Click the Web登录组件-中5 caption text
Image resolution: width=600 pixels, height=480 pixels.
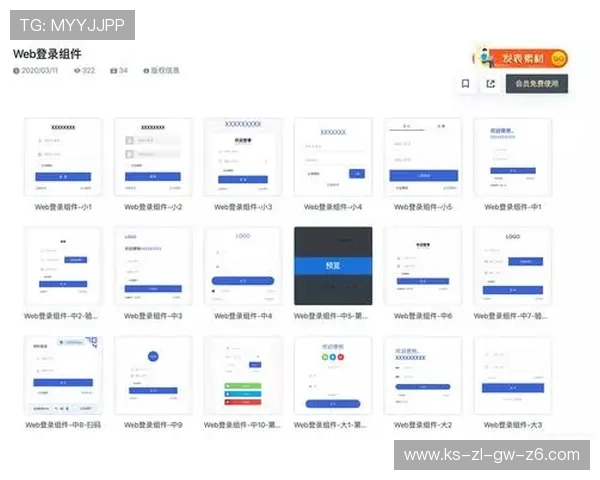[x=331, y=316]
